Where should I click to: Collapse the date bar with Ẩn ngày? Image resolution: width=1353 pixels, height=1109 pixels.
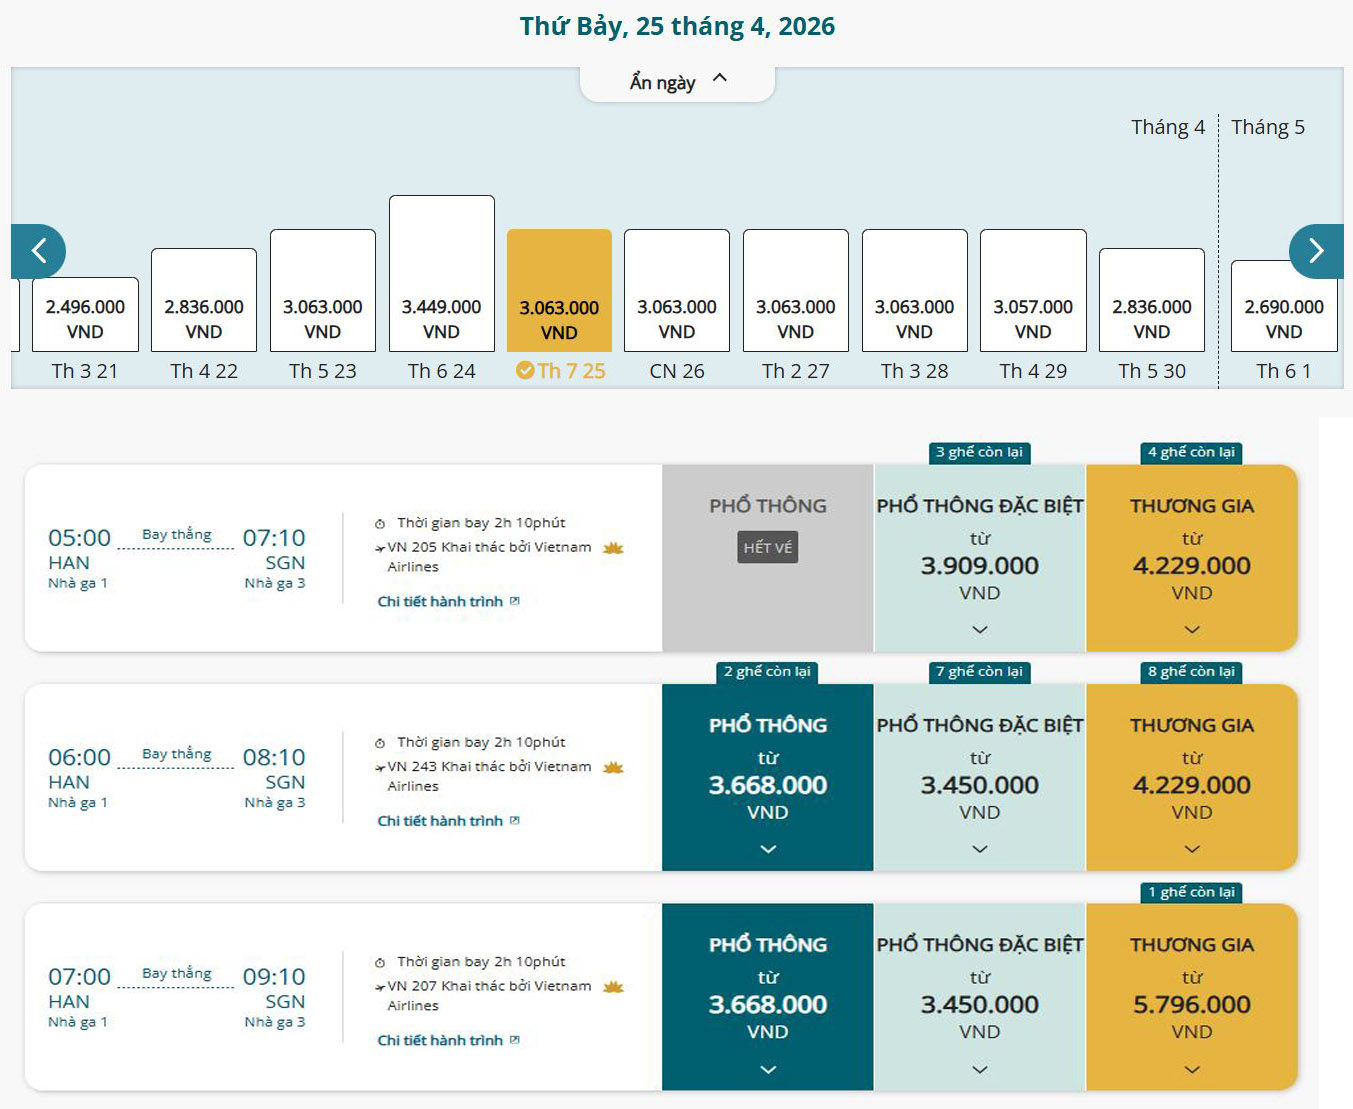[677, 82]
